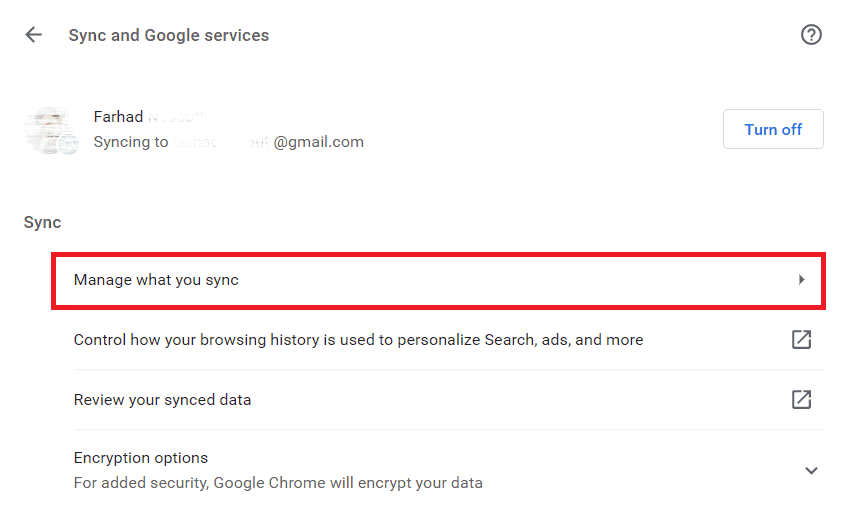
Task: Click external link icon beside browsing history row
Action: click(802, 340)
